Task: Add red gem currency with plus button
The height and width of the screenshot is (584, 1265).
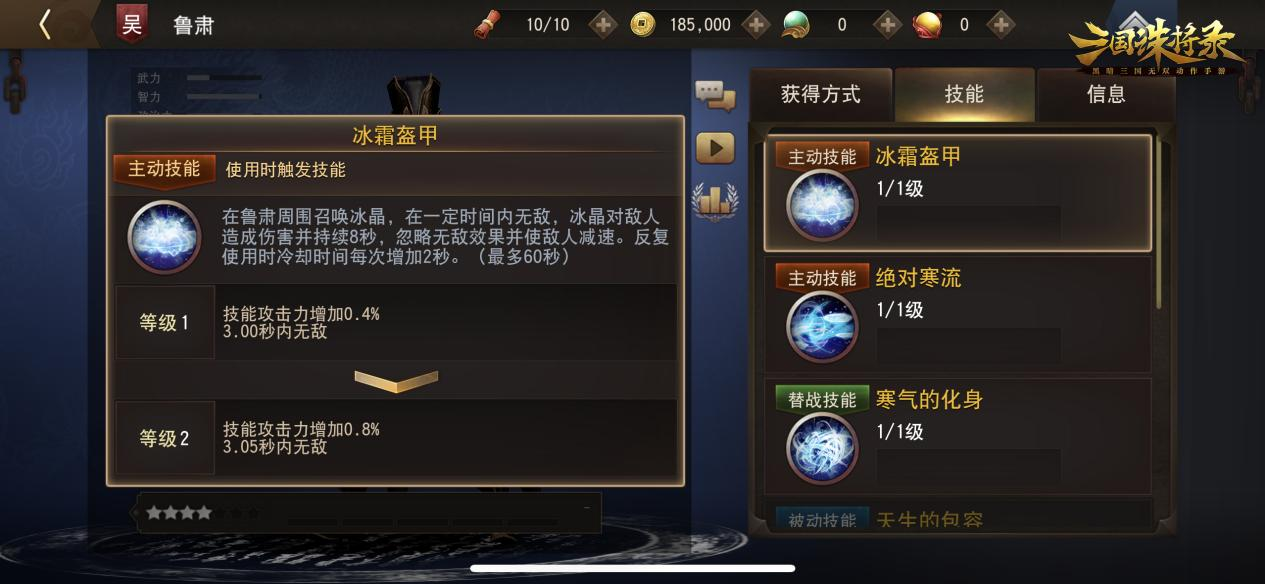Action: (x=1001, y=24)
